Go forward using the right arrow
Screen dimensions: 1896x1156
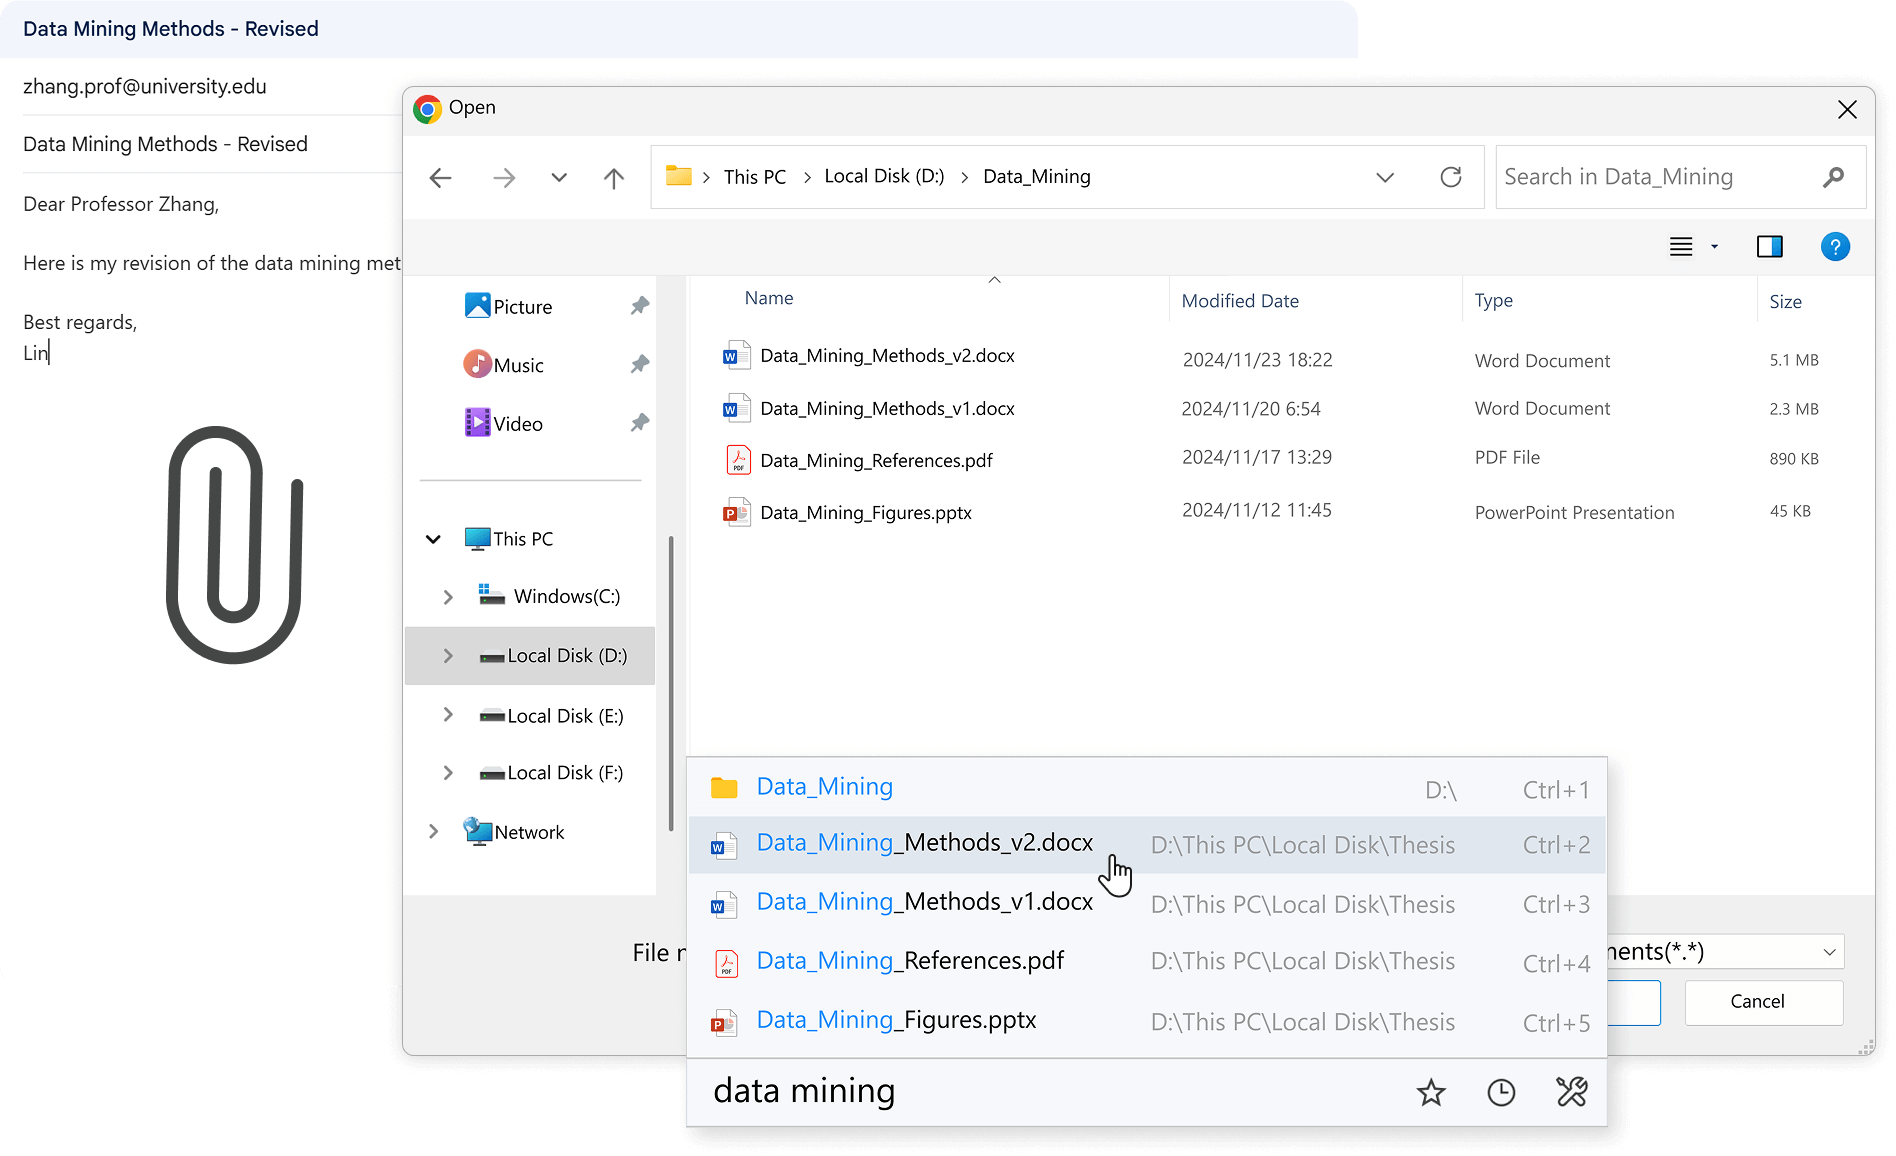click(504, 178)
